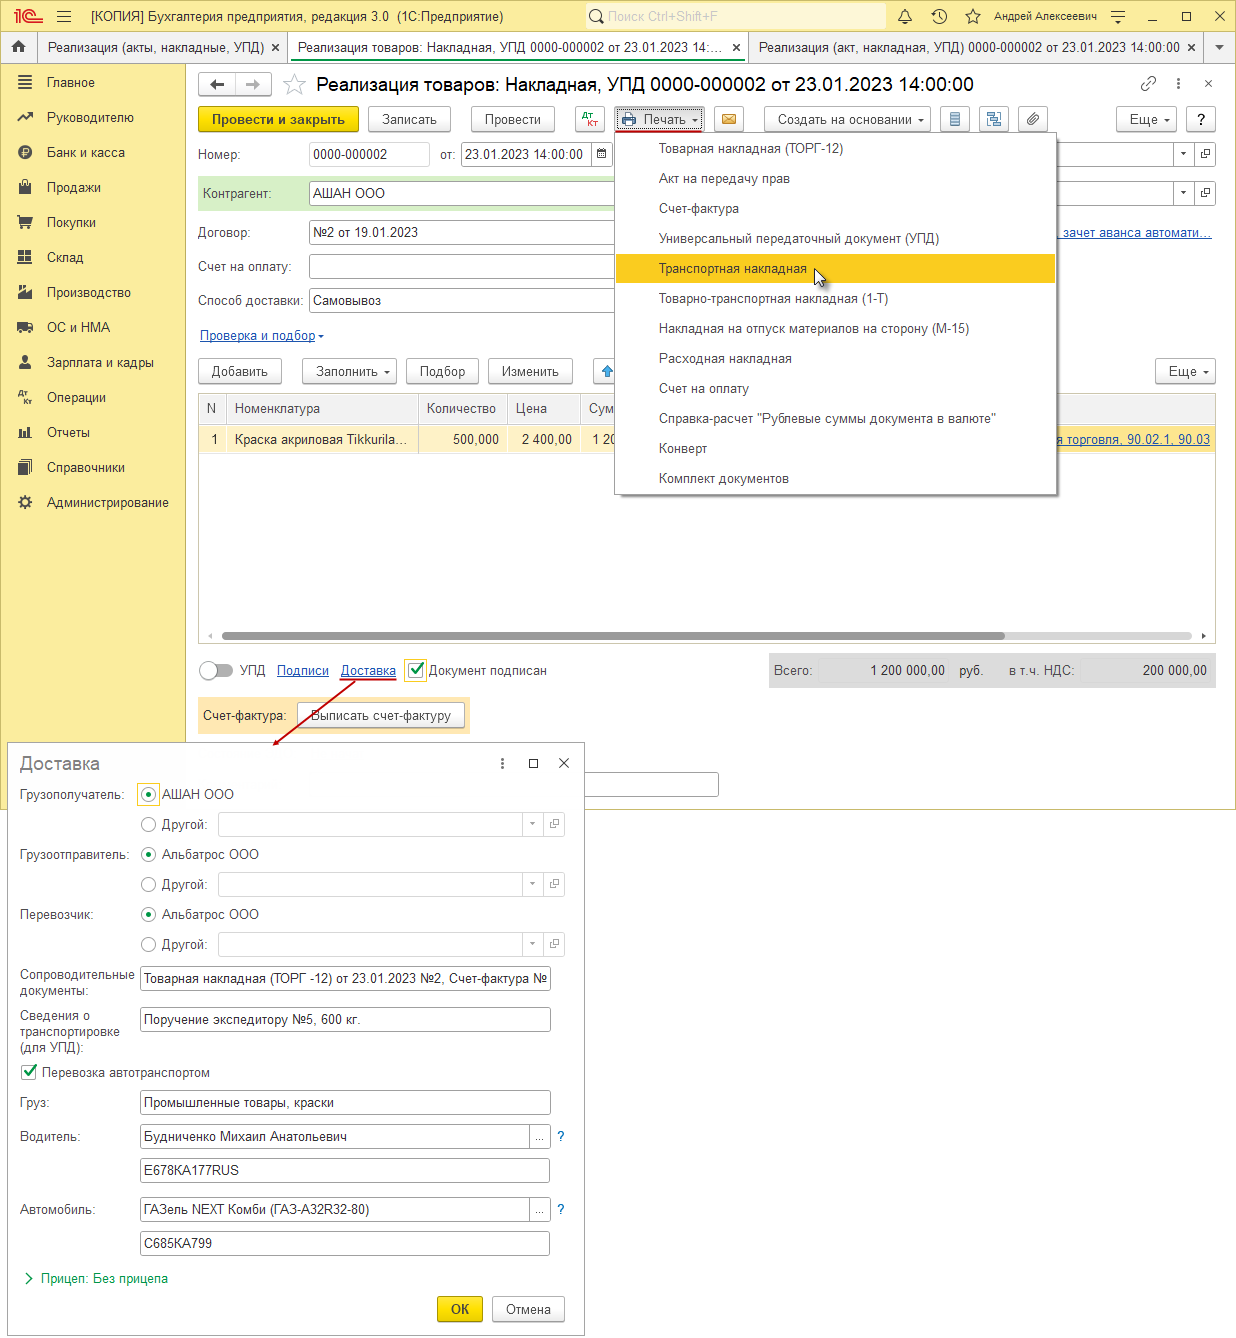Click the forward arrow navigation button
This screenshot has height=1338, width=1236.
click(253, 85)
